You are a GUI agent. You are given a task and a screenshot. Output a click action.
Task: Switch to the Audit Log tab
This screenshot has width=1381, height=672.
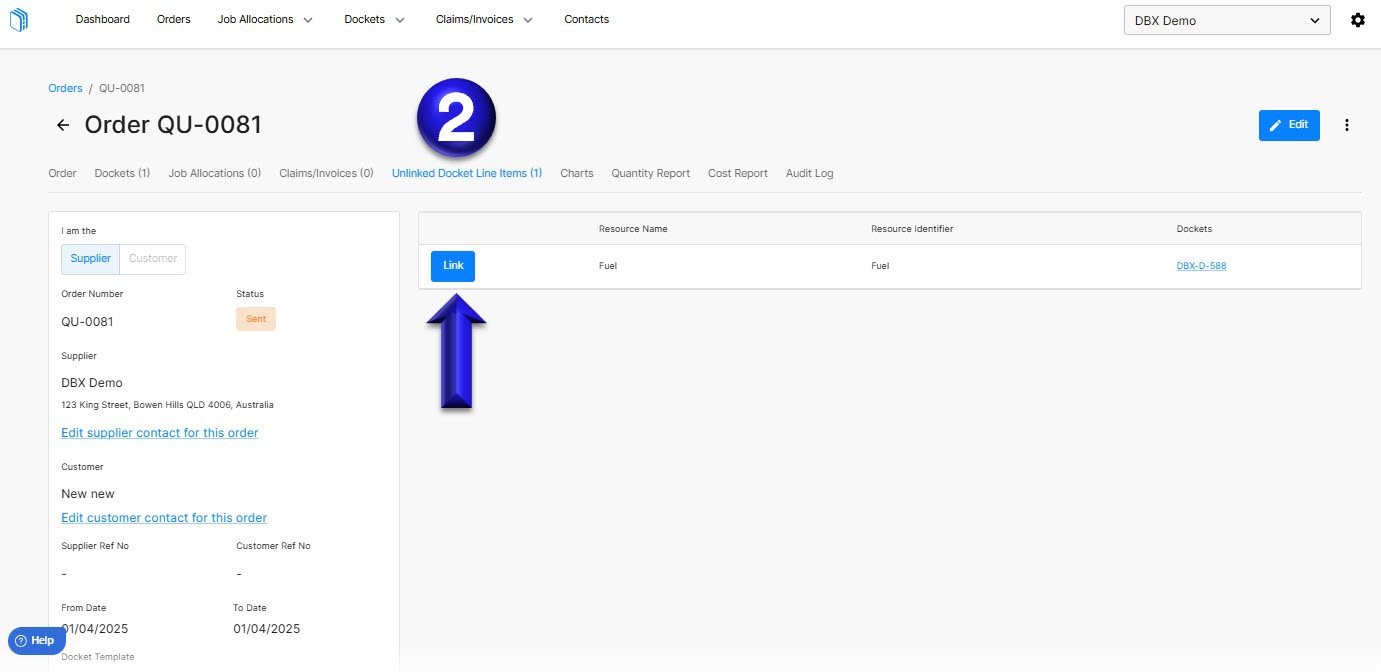(x=809, y=173)
